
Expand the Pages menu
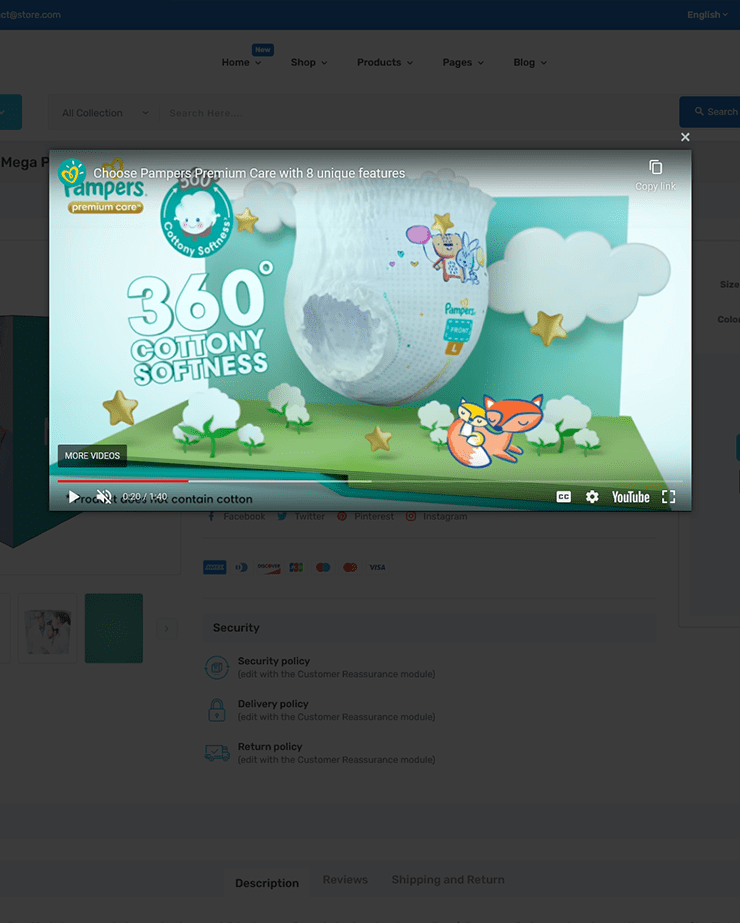point(463,62)
